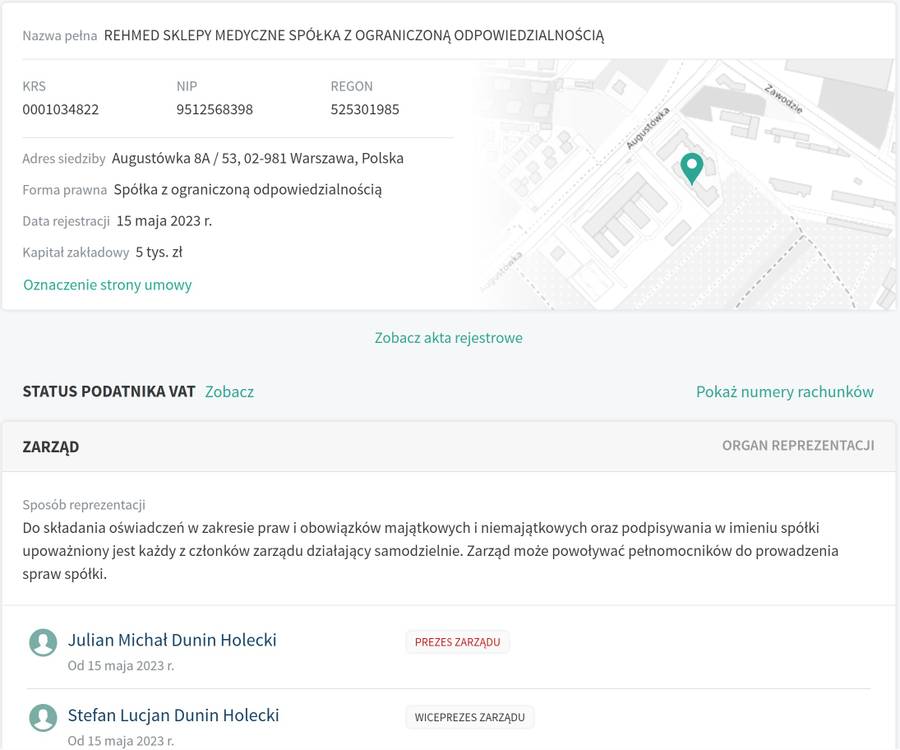Click Julian's profile avatar icon

coord(43,642)
